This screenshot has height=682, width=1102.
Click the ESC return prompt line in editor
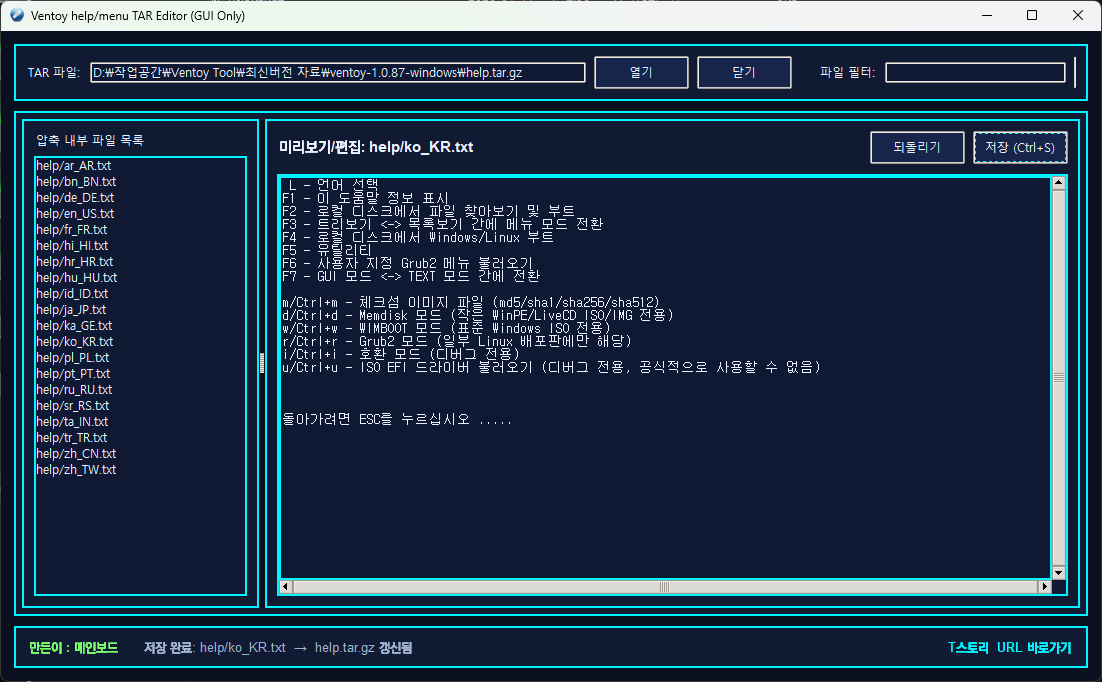tap(397, 419)
